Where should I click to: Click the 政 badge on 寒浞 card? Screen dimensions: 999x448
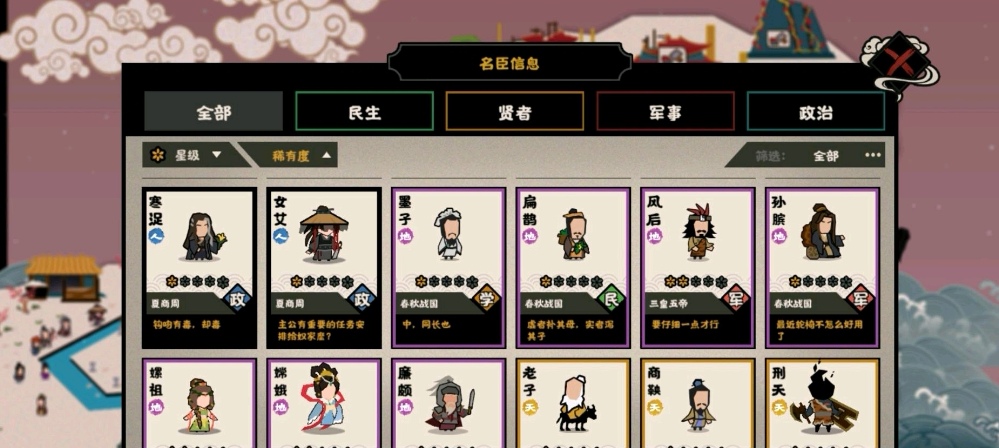pos(238,298)
